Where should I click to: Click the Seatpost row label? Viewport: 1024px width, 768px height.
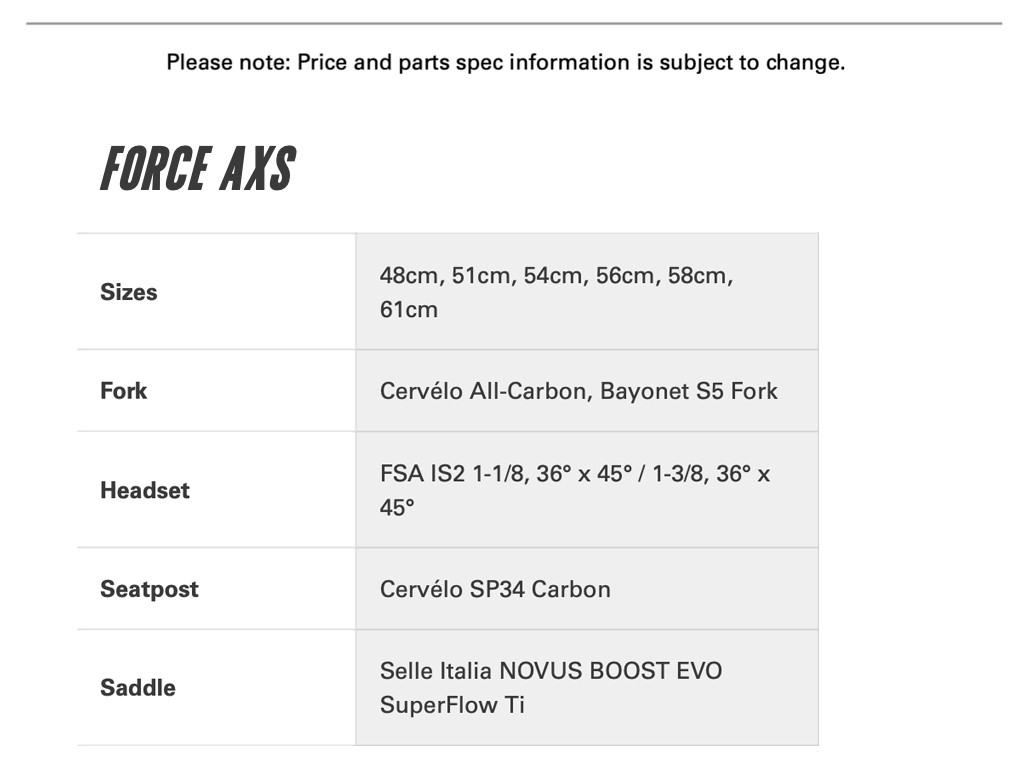coord(149,589)
